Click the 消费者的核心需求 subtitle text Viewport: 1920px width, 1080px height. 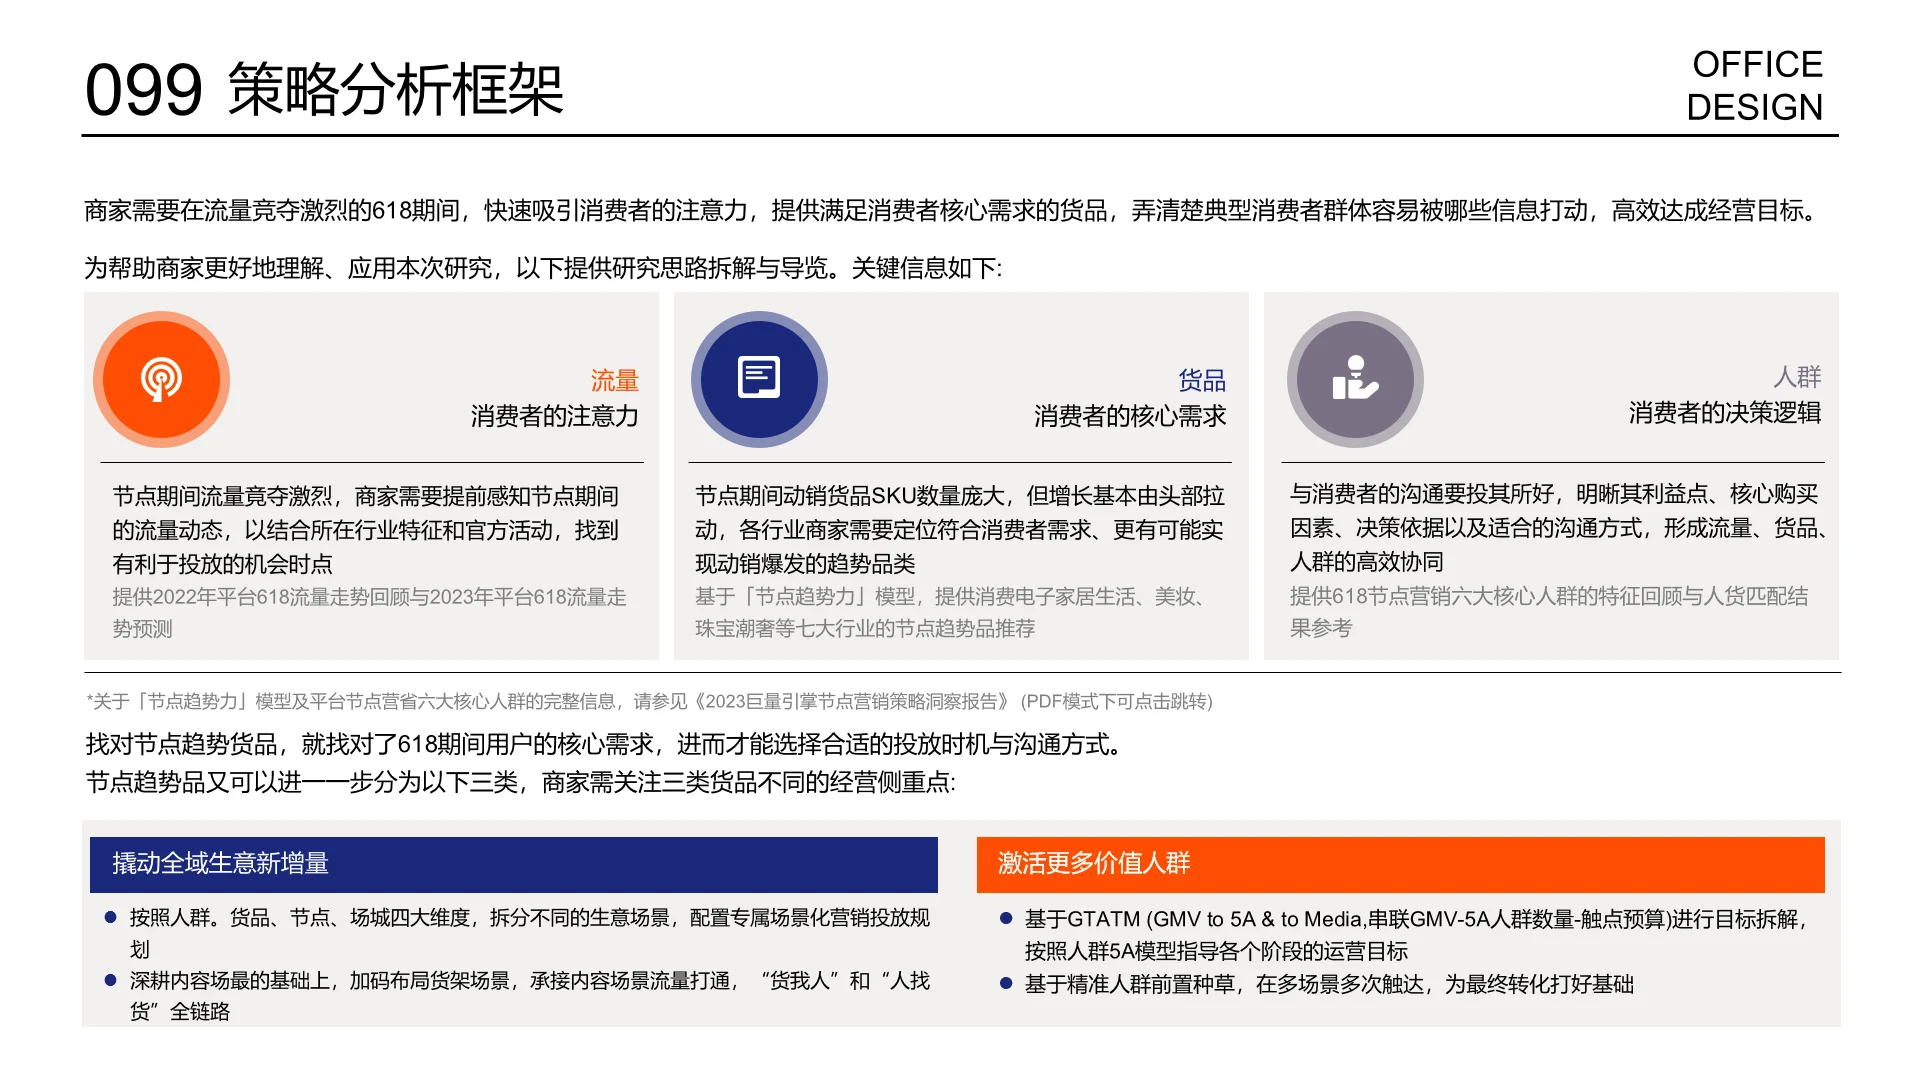pos(1130,417)
